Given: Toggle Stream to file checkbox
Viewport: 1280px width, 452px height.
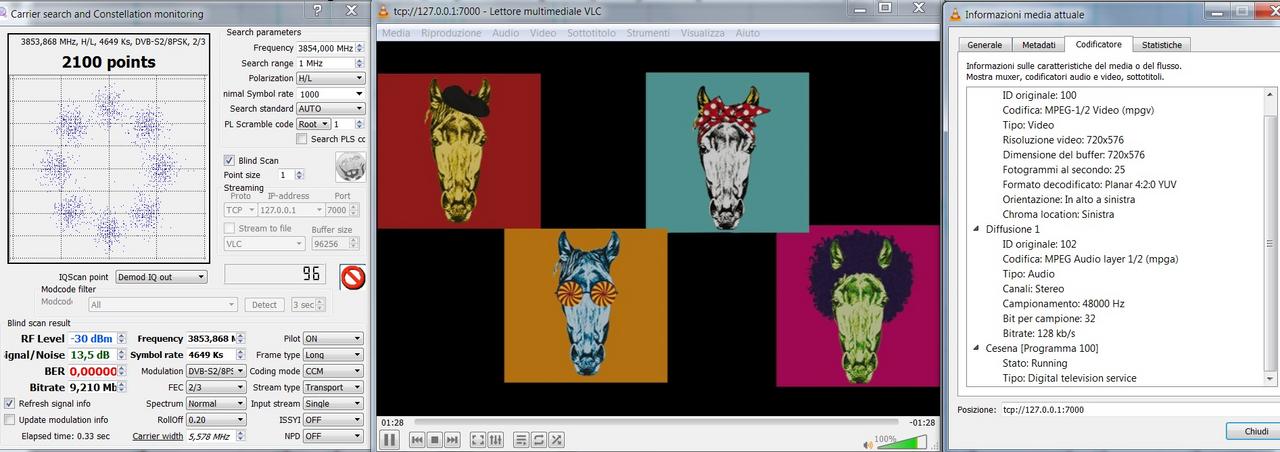Looking at the screenshot, I should click(x=229, y=228).
